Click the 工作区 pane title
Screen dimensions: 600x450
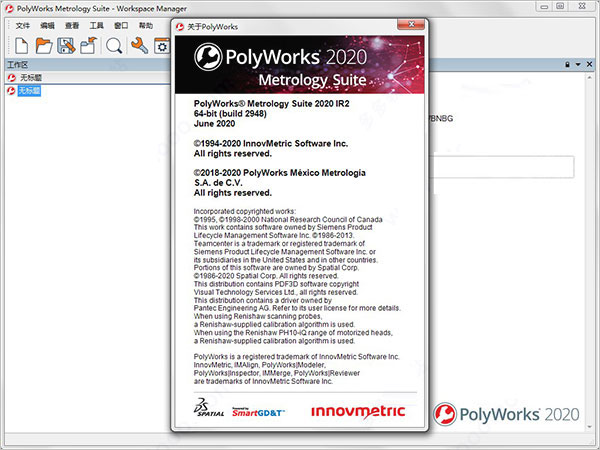[x=18, y=65]
